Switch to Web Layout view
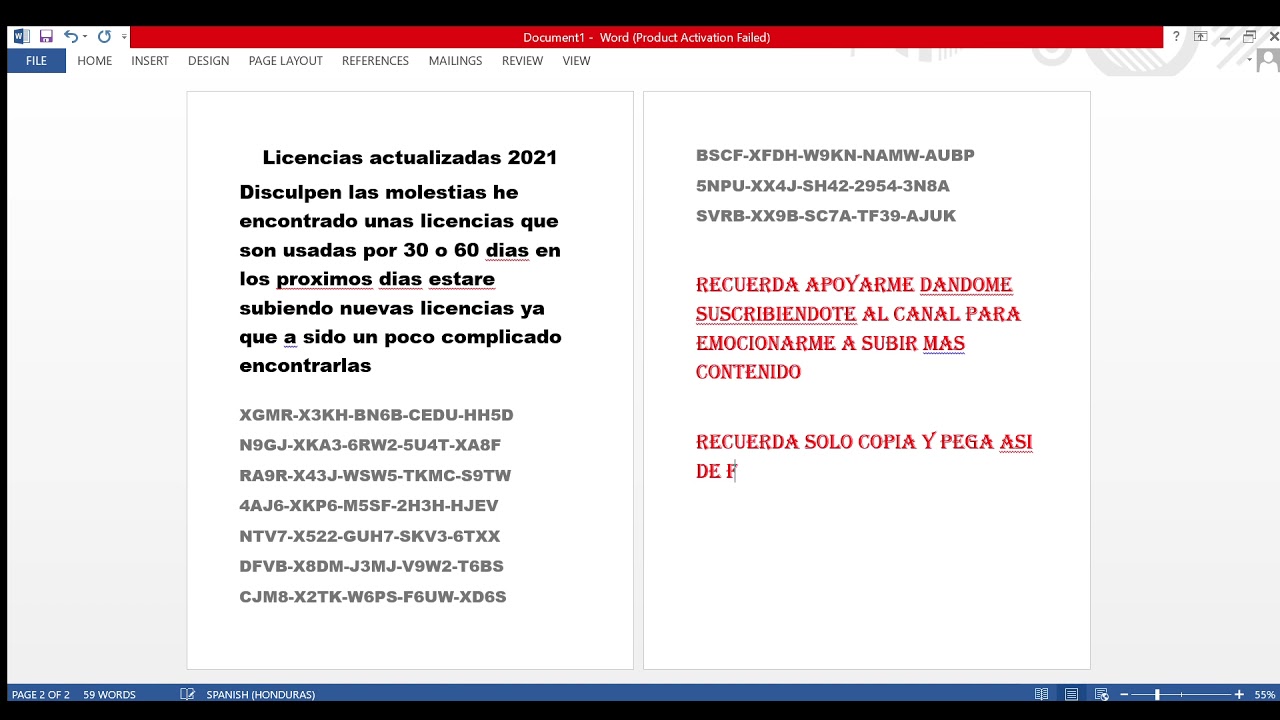Viewport: 1280px width, 720px height. coord(1101,694)
